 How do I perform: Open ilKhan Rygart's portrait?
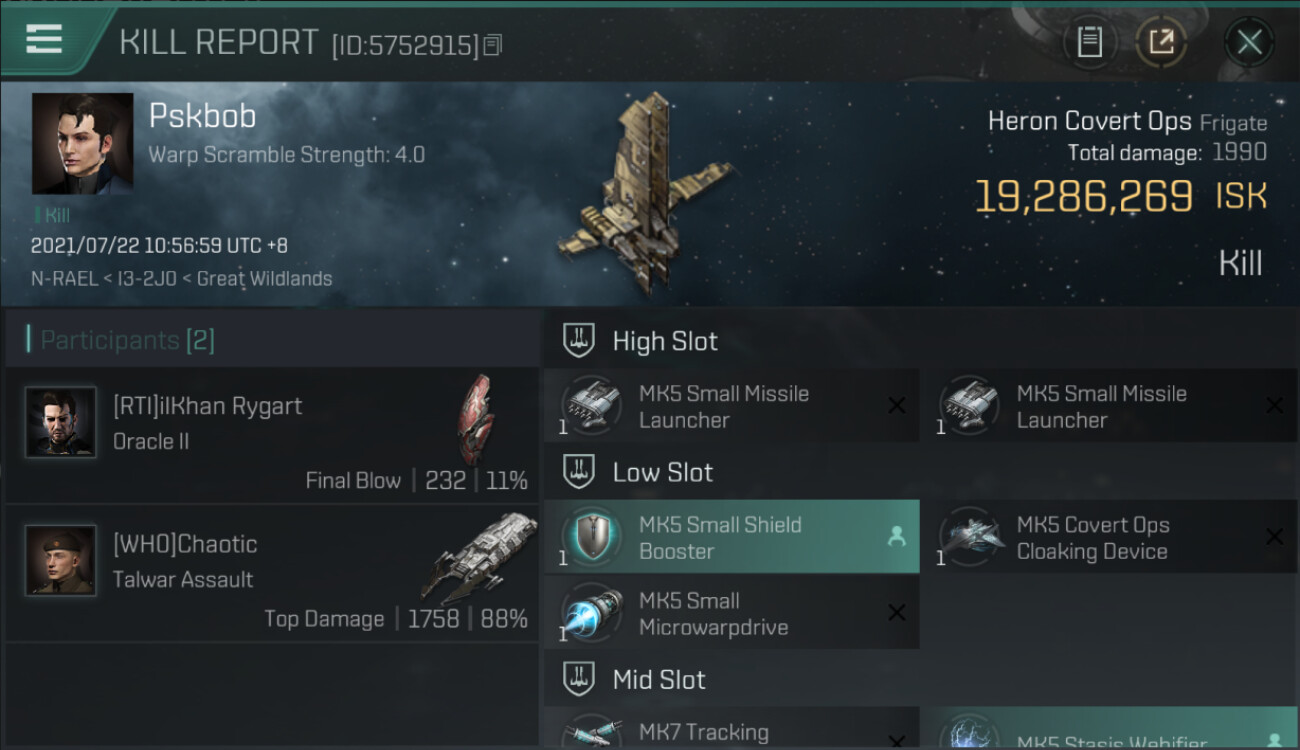click(61, 423)
